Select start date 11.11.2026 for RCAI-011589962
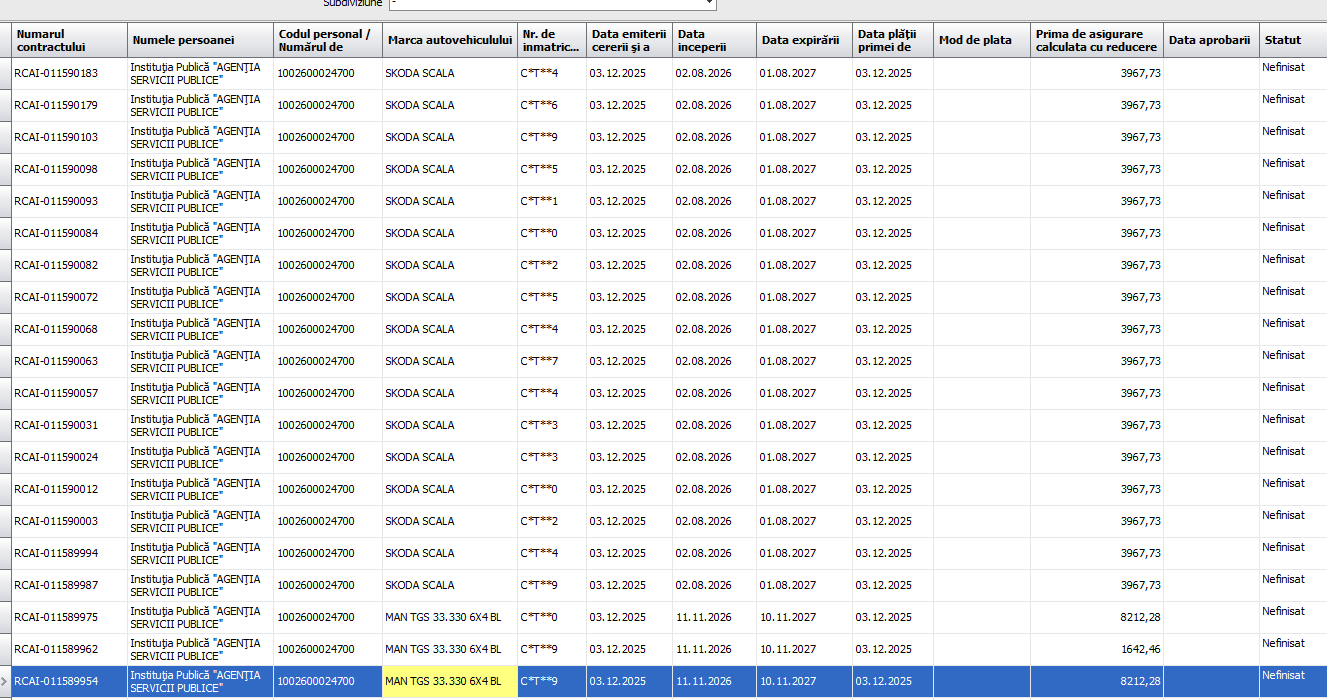 click(x=713, y=650)
